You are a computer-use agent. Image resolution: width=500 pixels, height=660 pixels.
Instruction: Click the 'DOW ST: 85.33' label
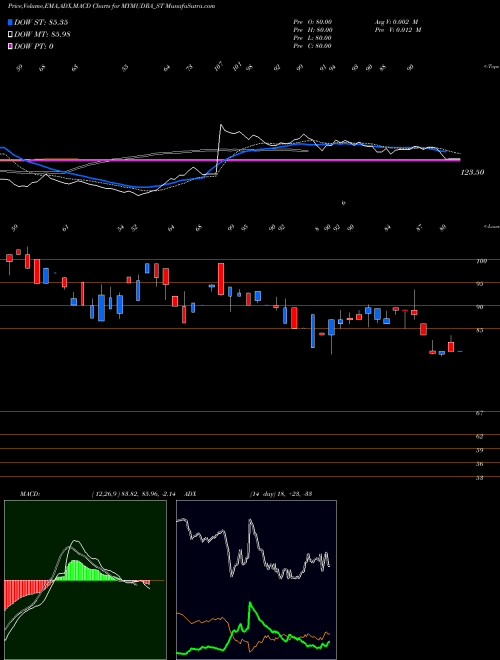point(41,22)
